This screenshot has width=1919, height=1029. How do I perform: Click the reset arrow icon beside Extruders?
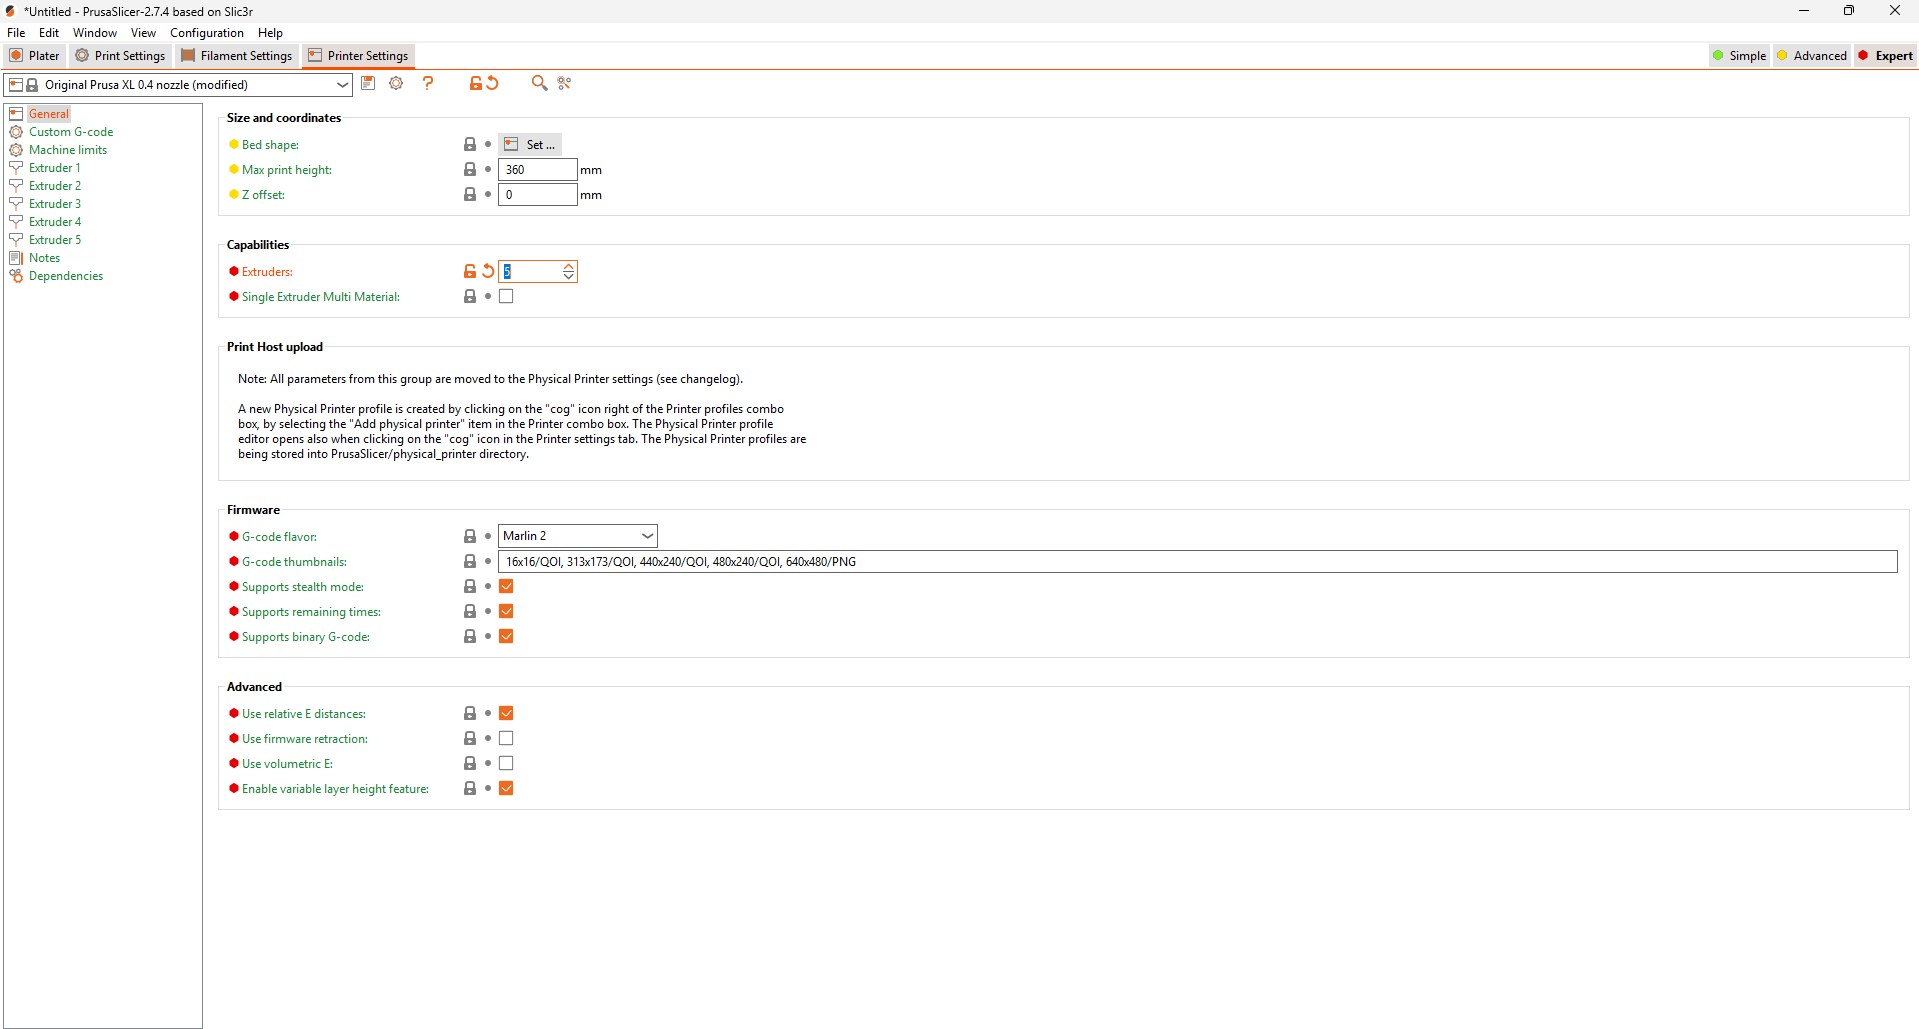pyautogui.click(x=488, y=272)
